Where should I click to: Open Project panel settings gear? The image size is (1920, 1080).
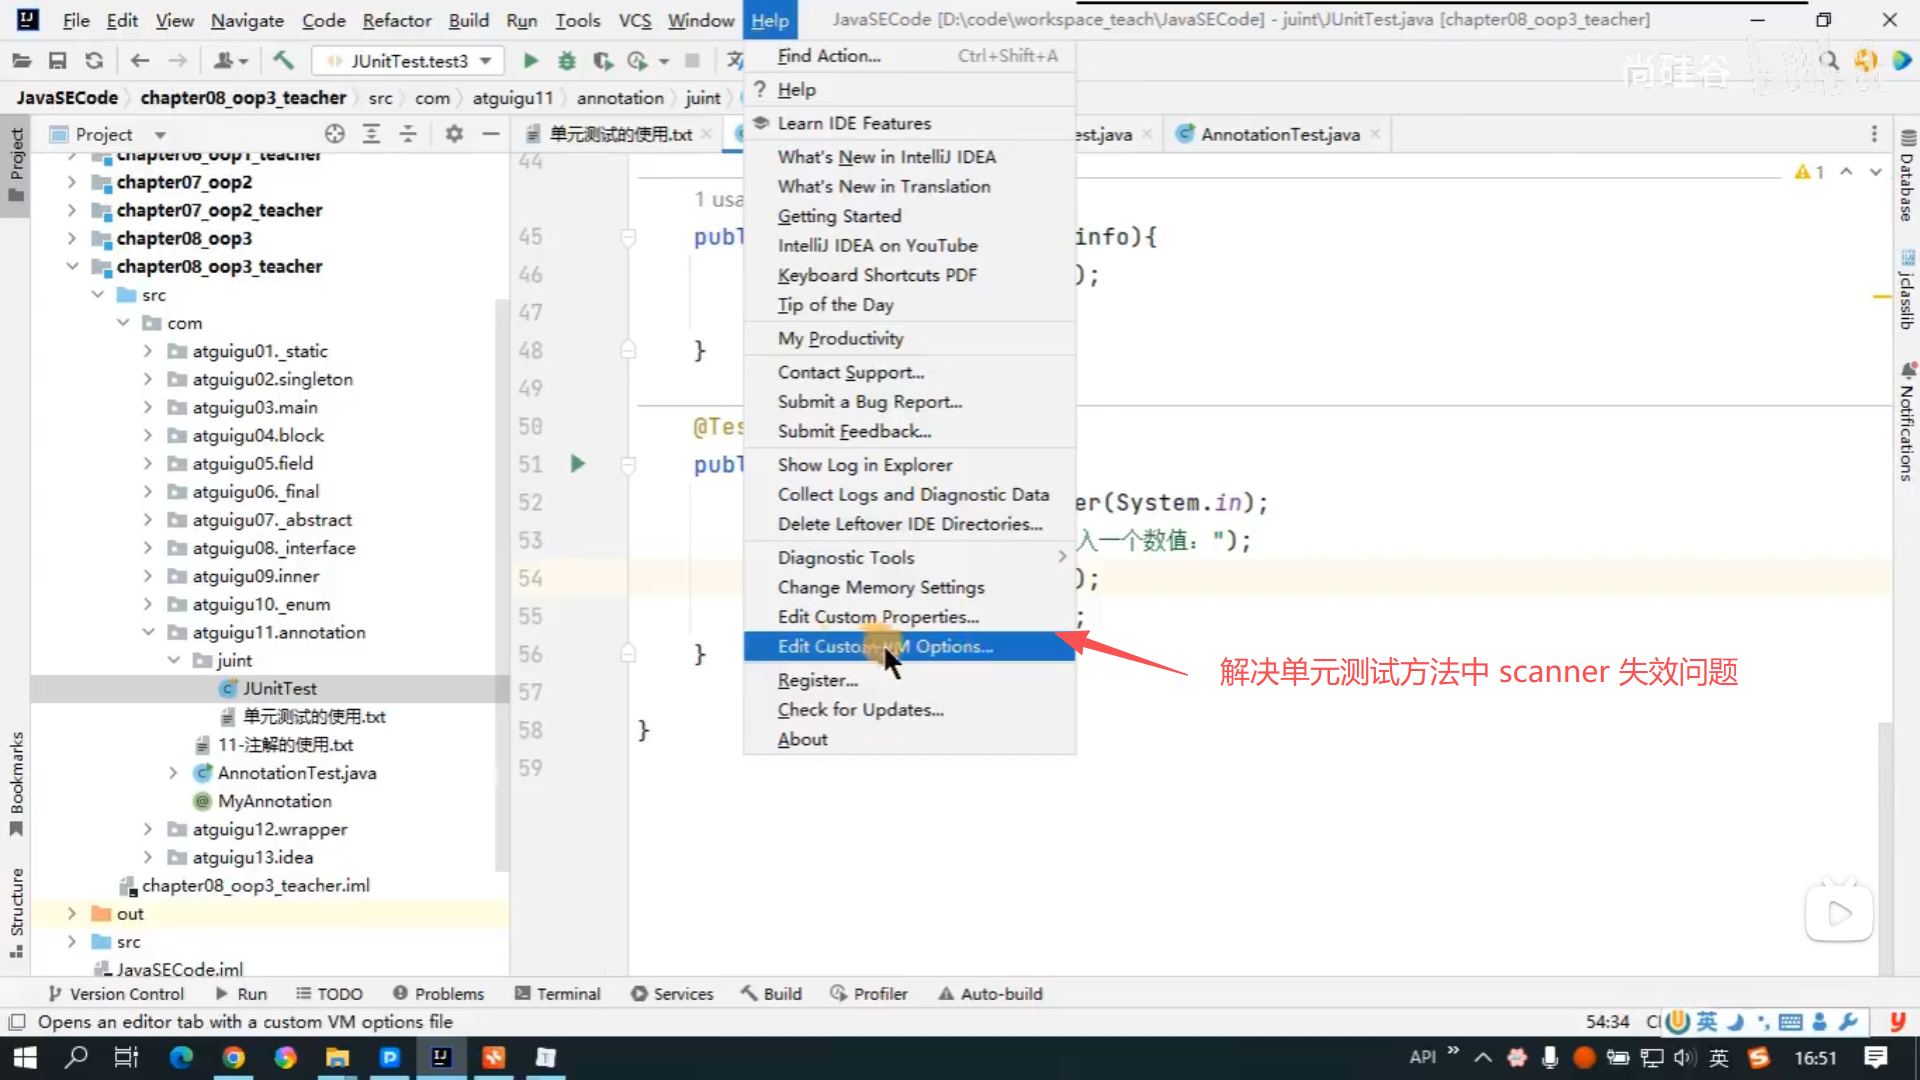(454, 134)
